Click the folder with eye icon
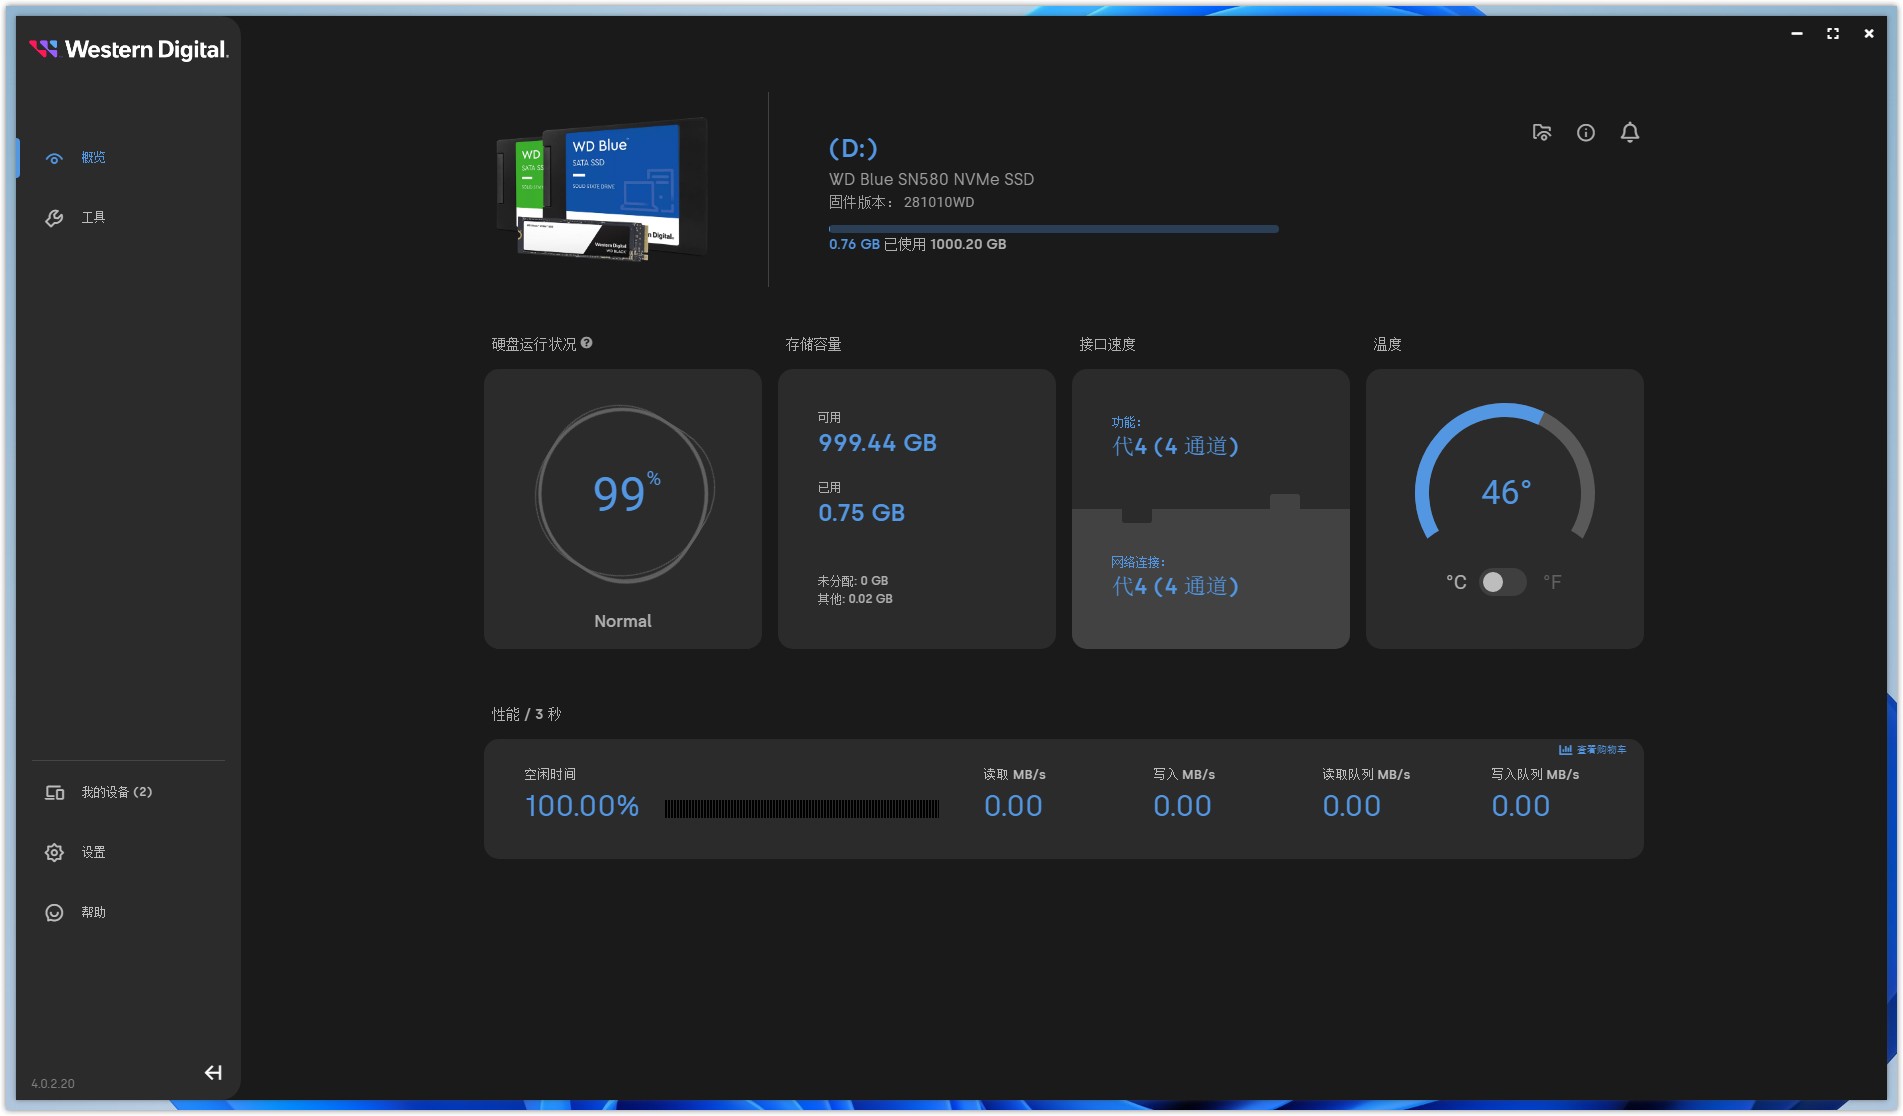1903x1116 pixels. (x=1541, y=133)
